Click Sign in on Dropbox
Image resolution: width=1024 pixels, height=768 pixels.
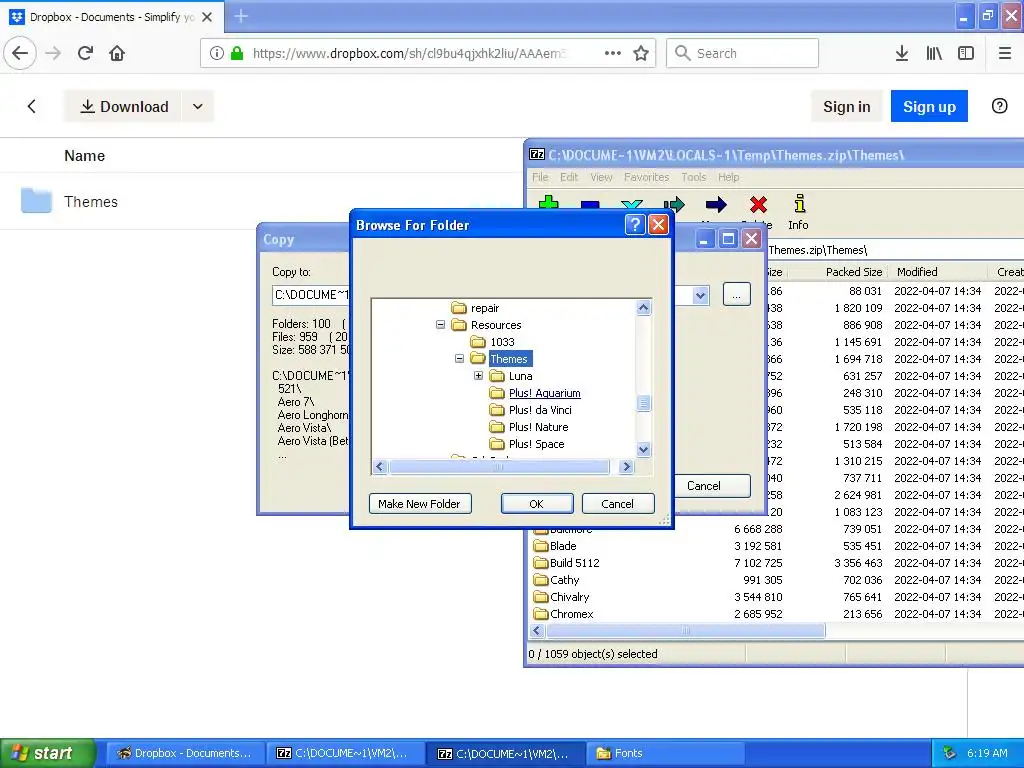[x=846, y=106]
